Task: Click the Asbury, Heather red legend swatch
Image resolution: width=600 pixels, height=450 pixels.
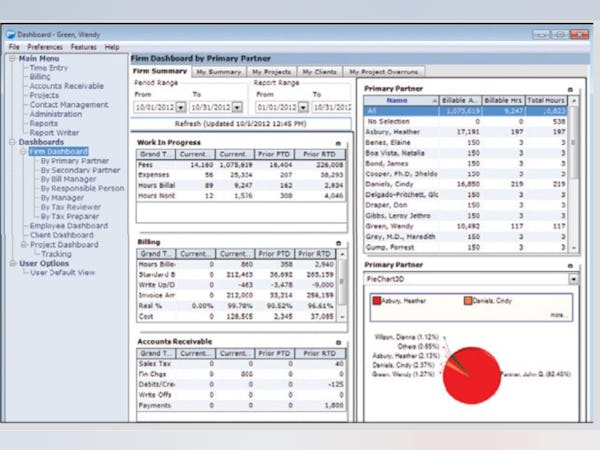Action: pyautogui.click(x=377, y=301)
